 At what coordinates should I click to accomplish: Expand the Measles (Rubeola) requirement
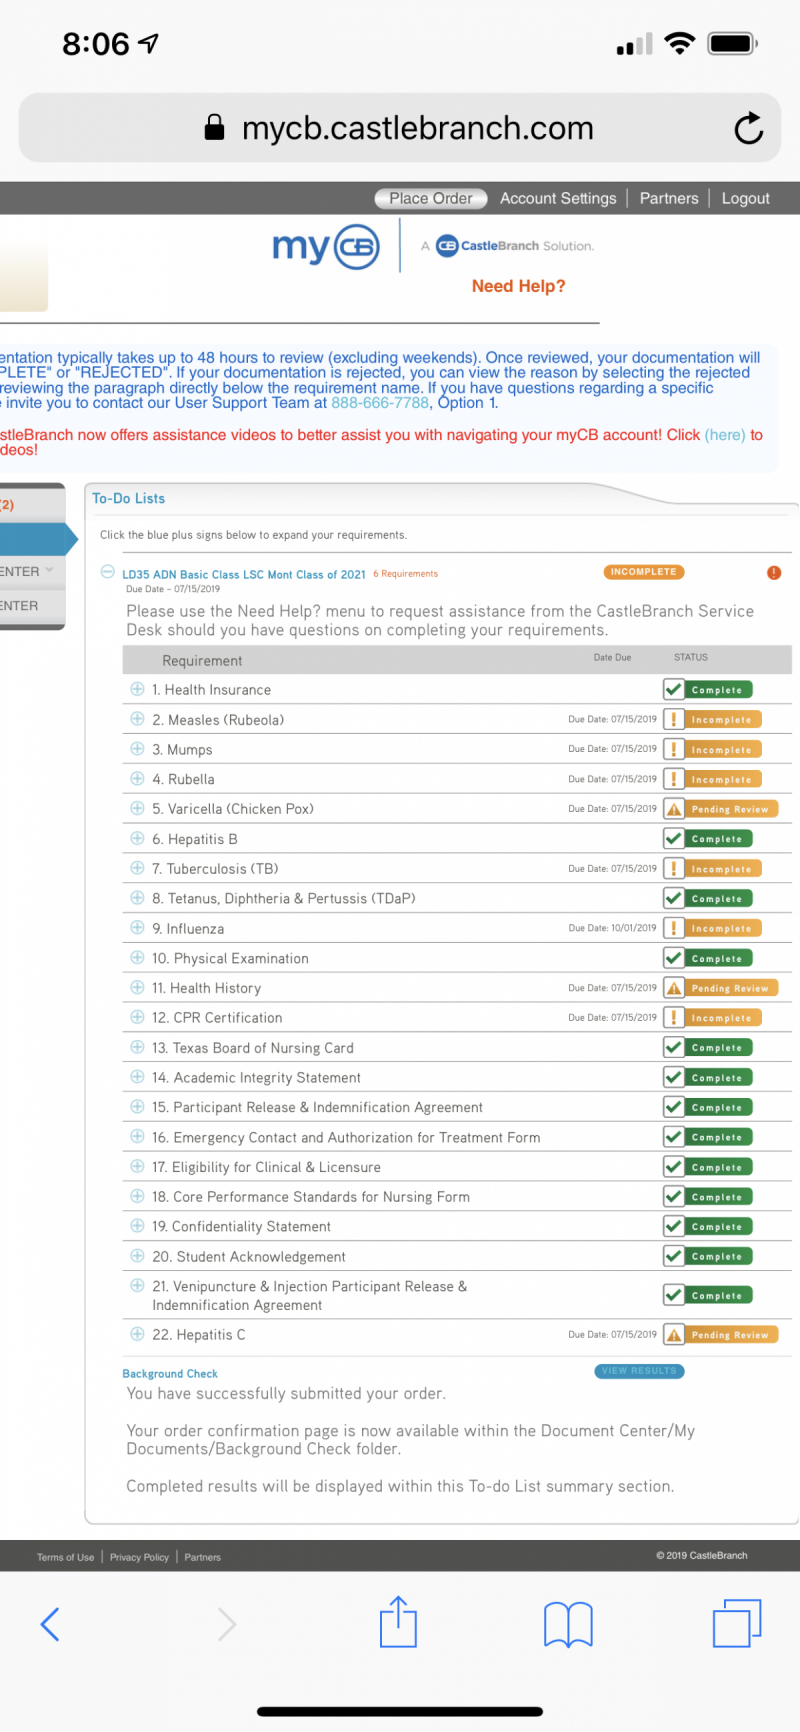(138, 719)
